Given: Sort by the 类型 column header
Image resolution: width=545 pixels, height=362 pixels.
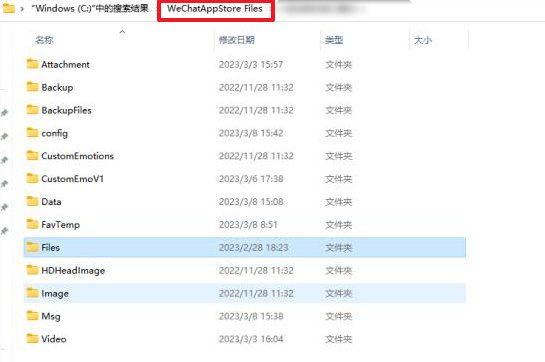Looking at the screenshot, I should [x=334, y=40].
